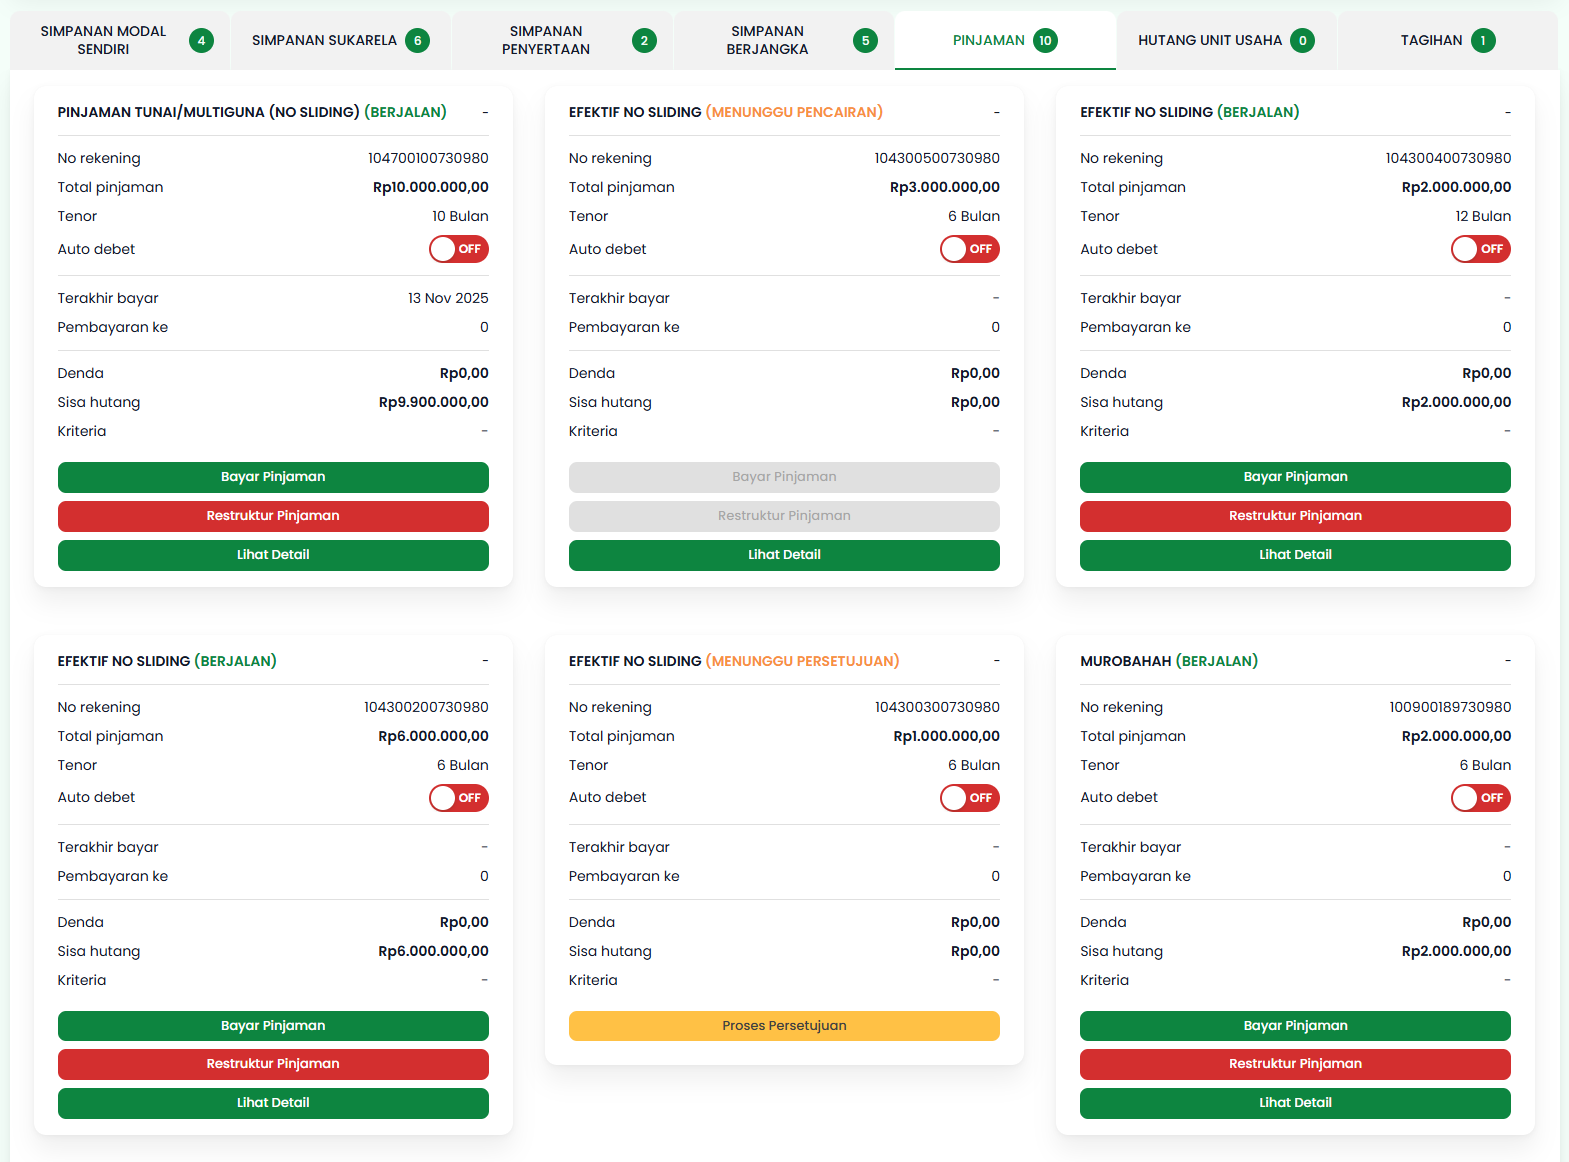
Task: Click the dash menu on Murobahah card header
Action: coord(1507,661)
